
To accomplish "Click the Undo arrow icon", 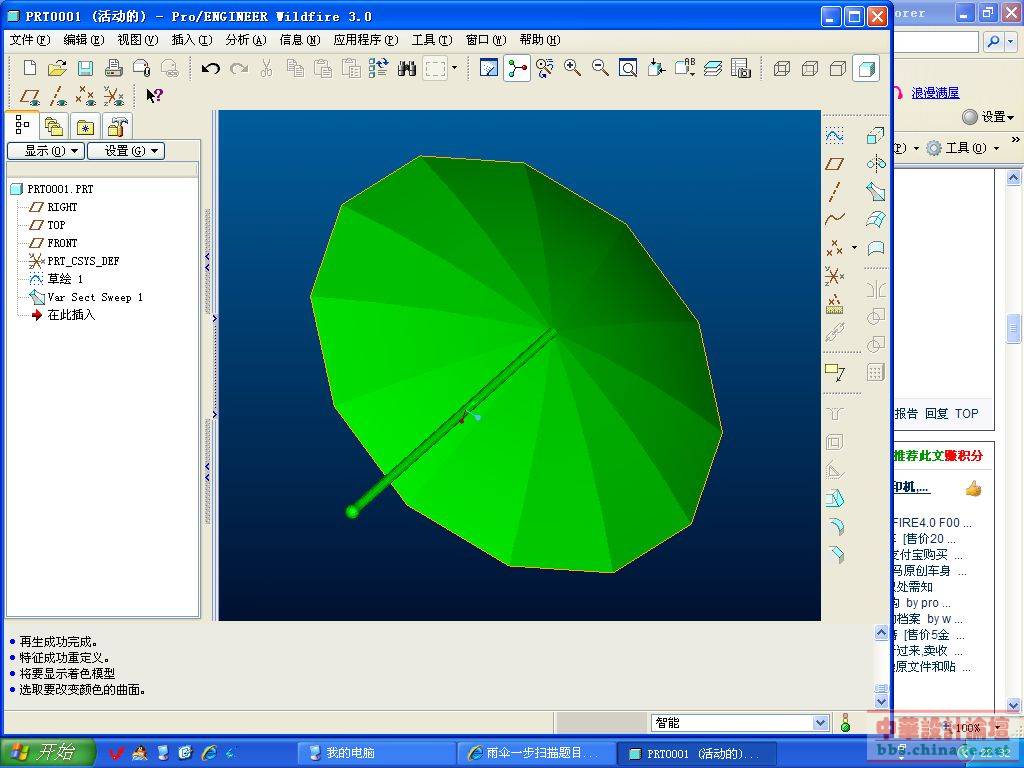I will click(x=210, y=68).
